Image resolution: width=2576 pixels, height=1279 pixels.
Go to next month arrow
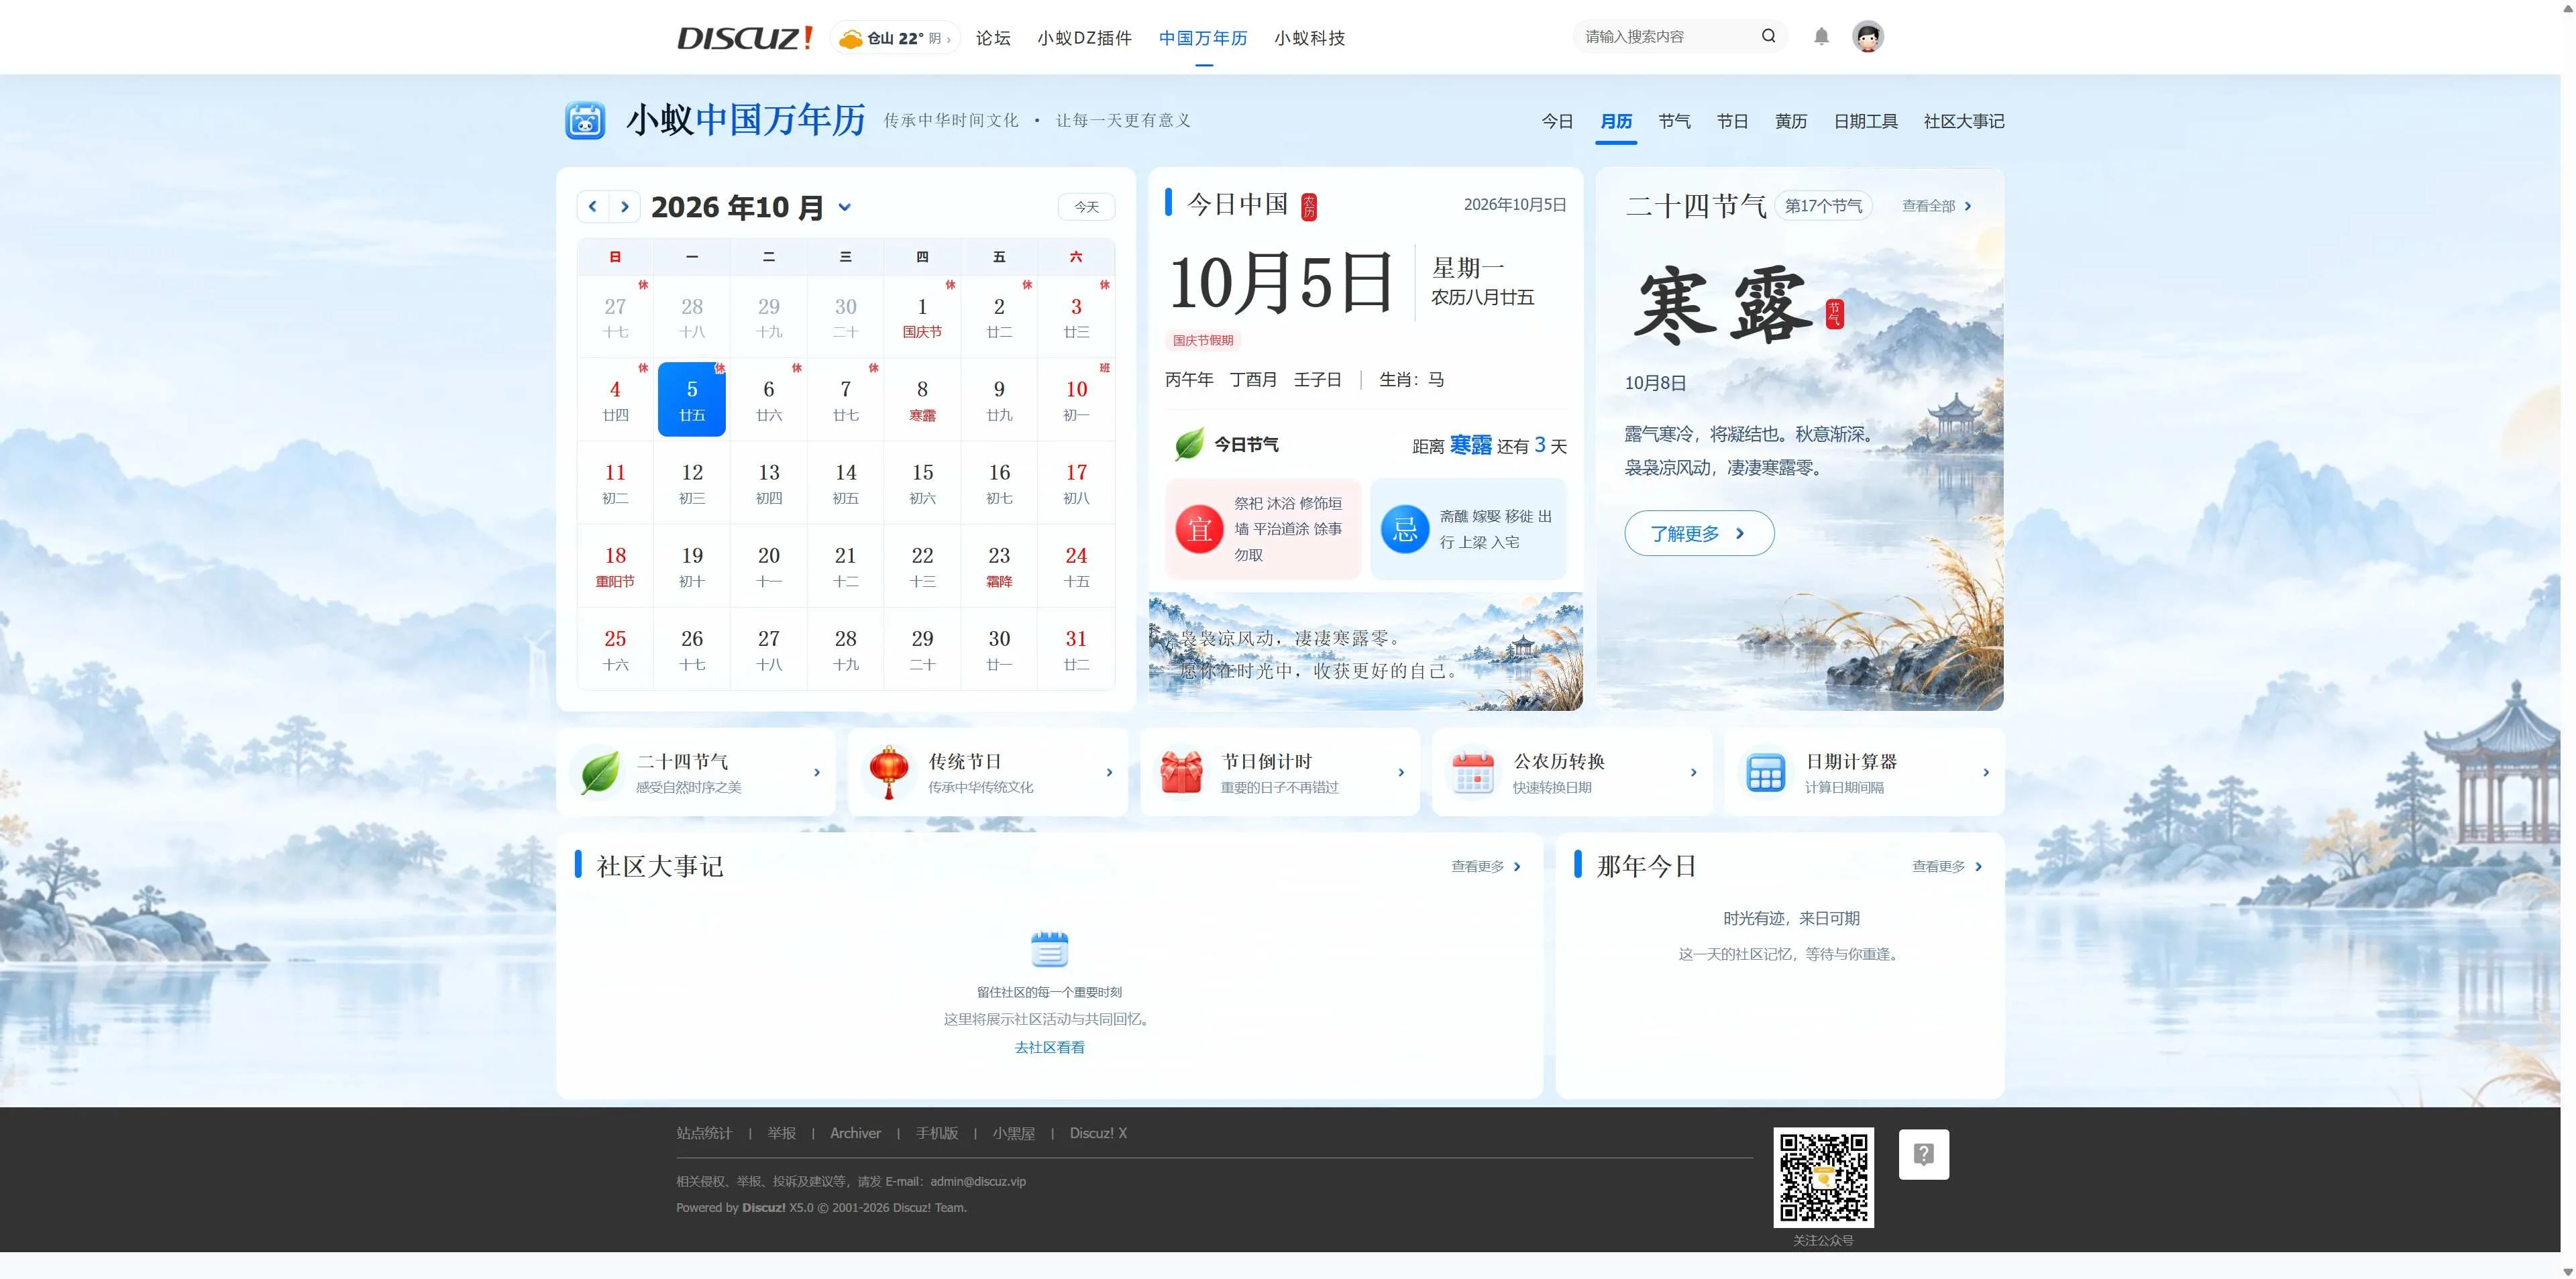625,207
